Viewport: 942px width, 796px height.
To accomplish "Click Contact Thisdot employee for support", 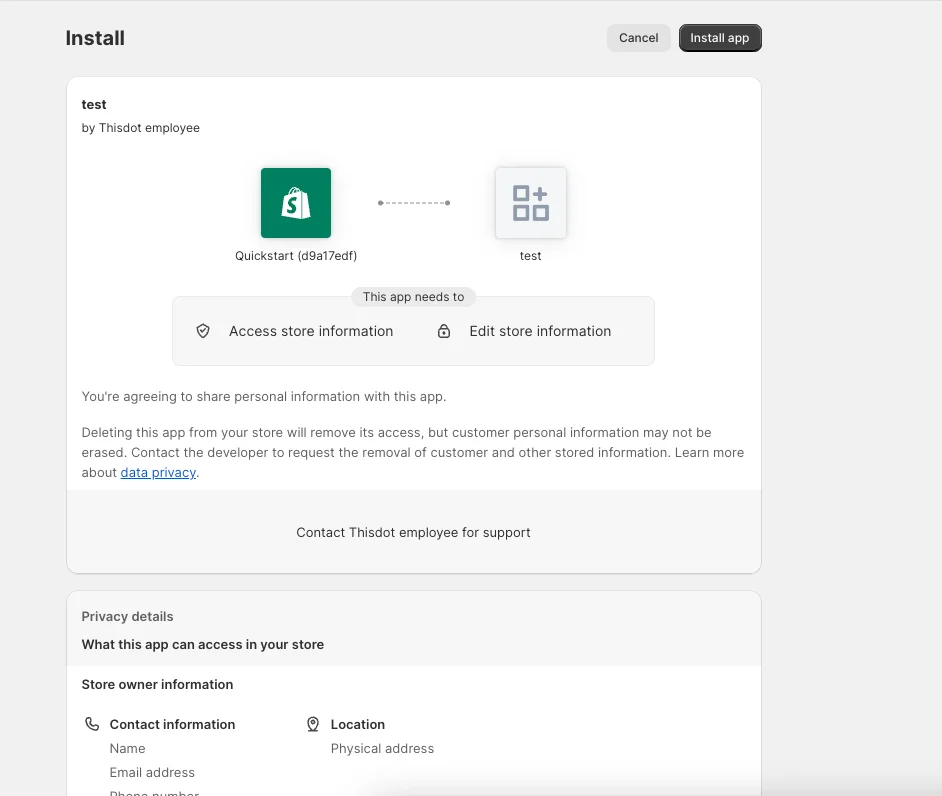I will tap(413, 532).
